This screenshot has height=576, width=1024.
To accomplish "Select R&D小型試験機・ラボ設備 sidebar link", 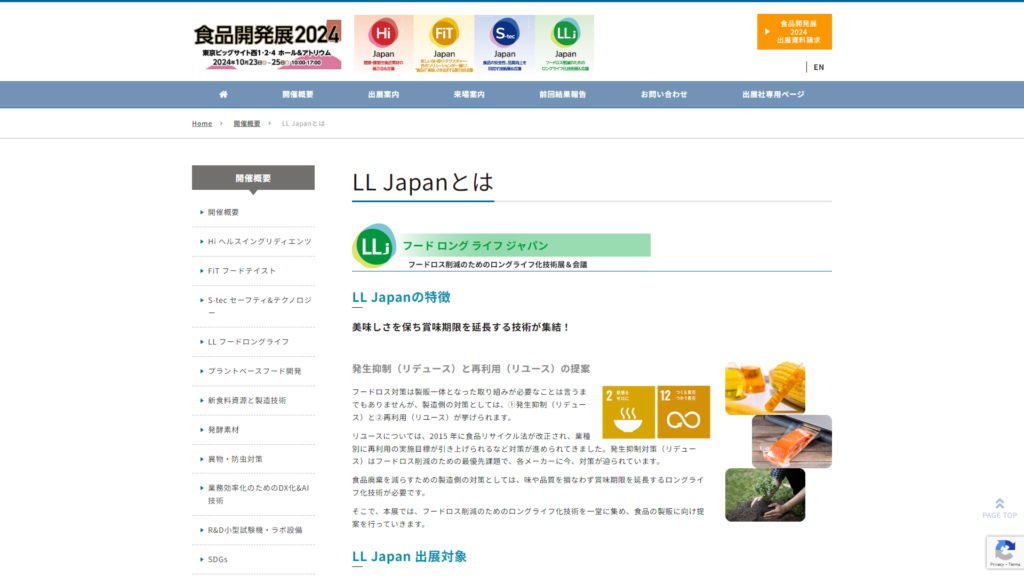I will tap(255, 530).
